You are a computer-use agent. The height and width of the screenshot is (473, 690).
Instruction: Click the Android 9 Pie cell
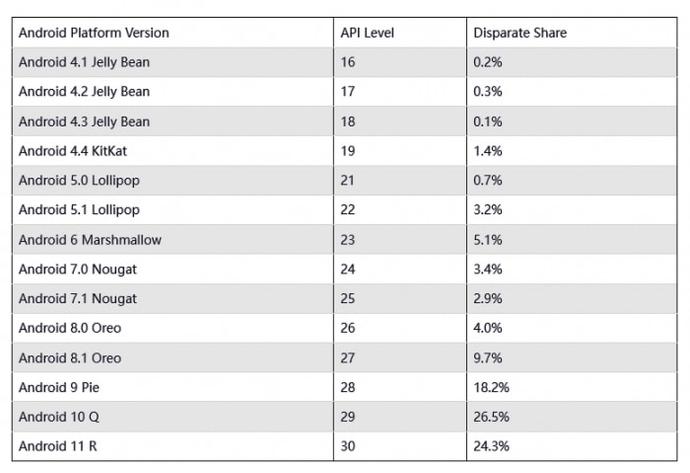click(57, 387)
